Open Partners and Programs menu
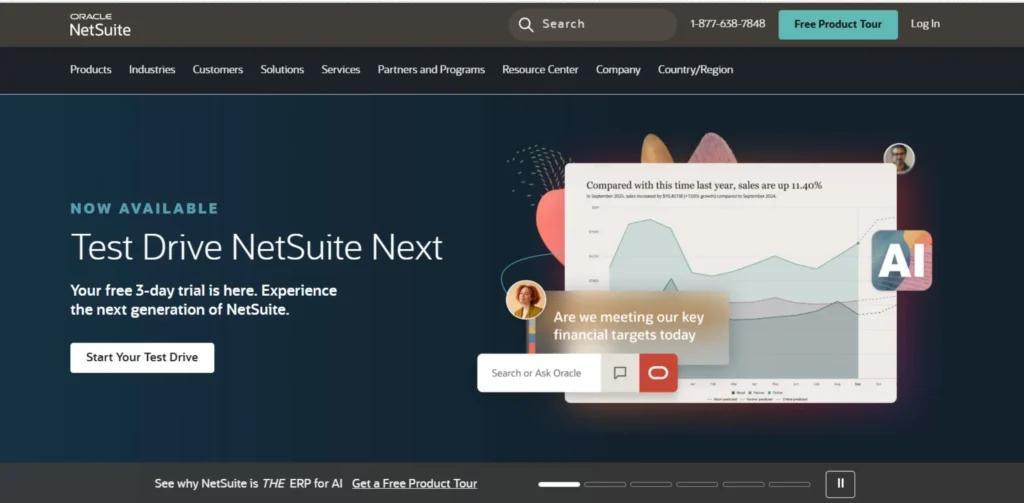 (431, 69)
